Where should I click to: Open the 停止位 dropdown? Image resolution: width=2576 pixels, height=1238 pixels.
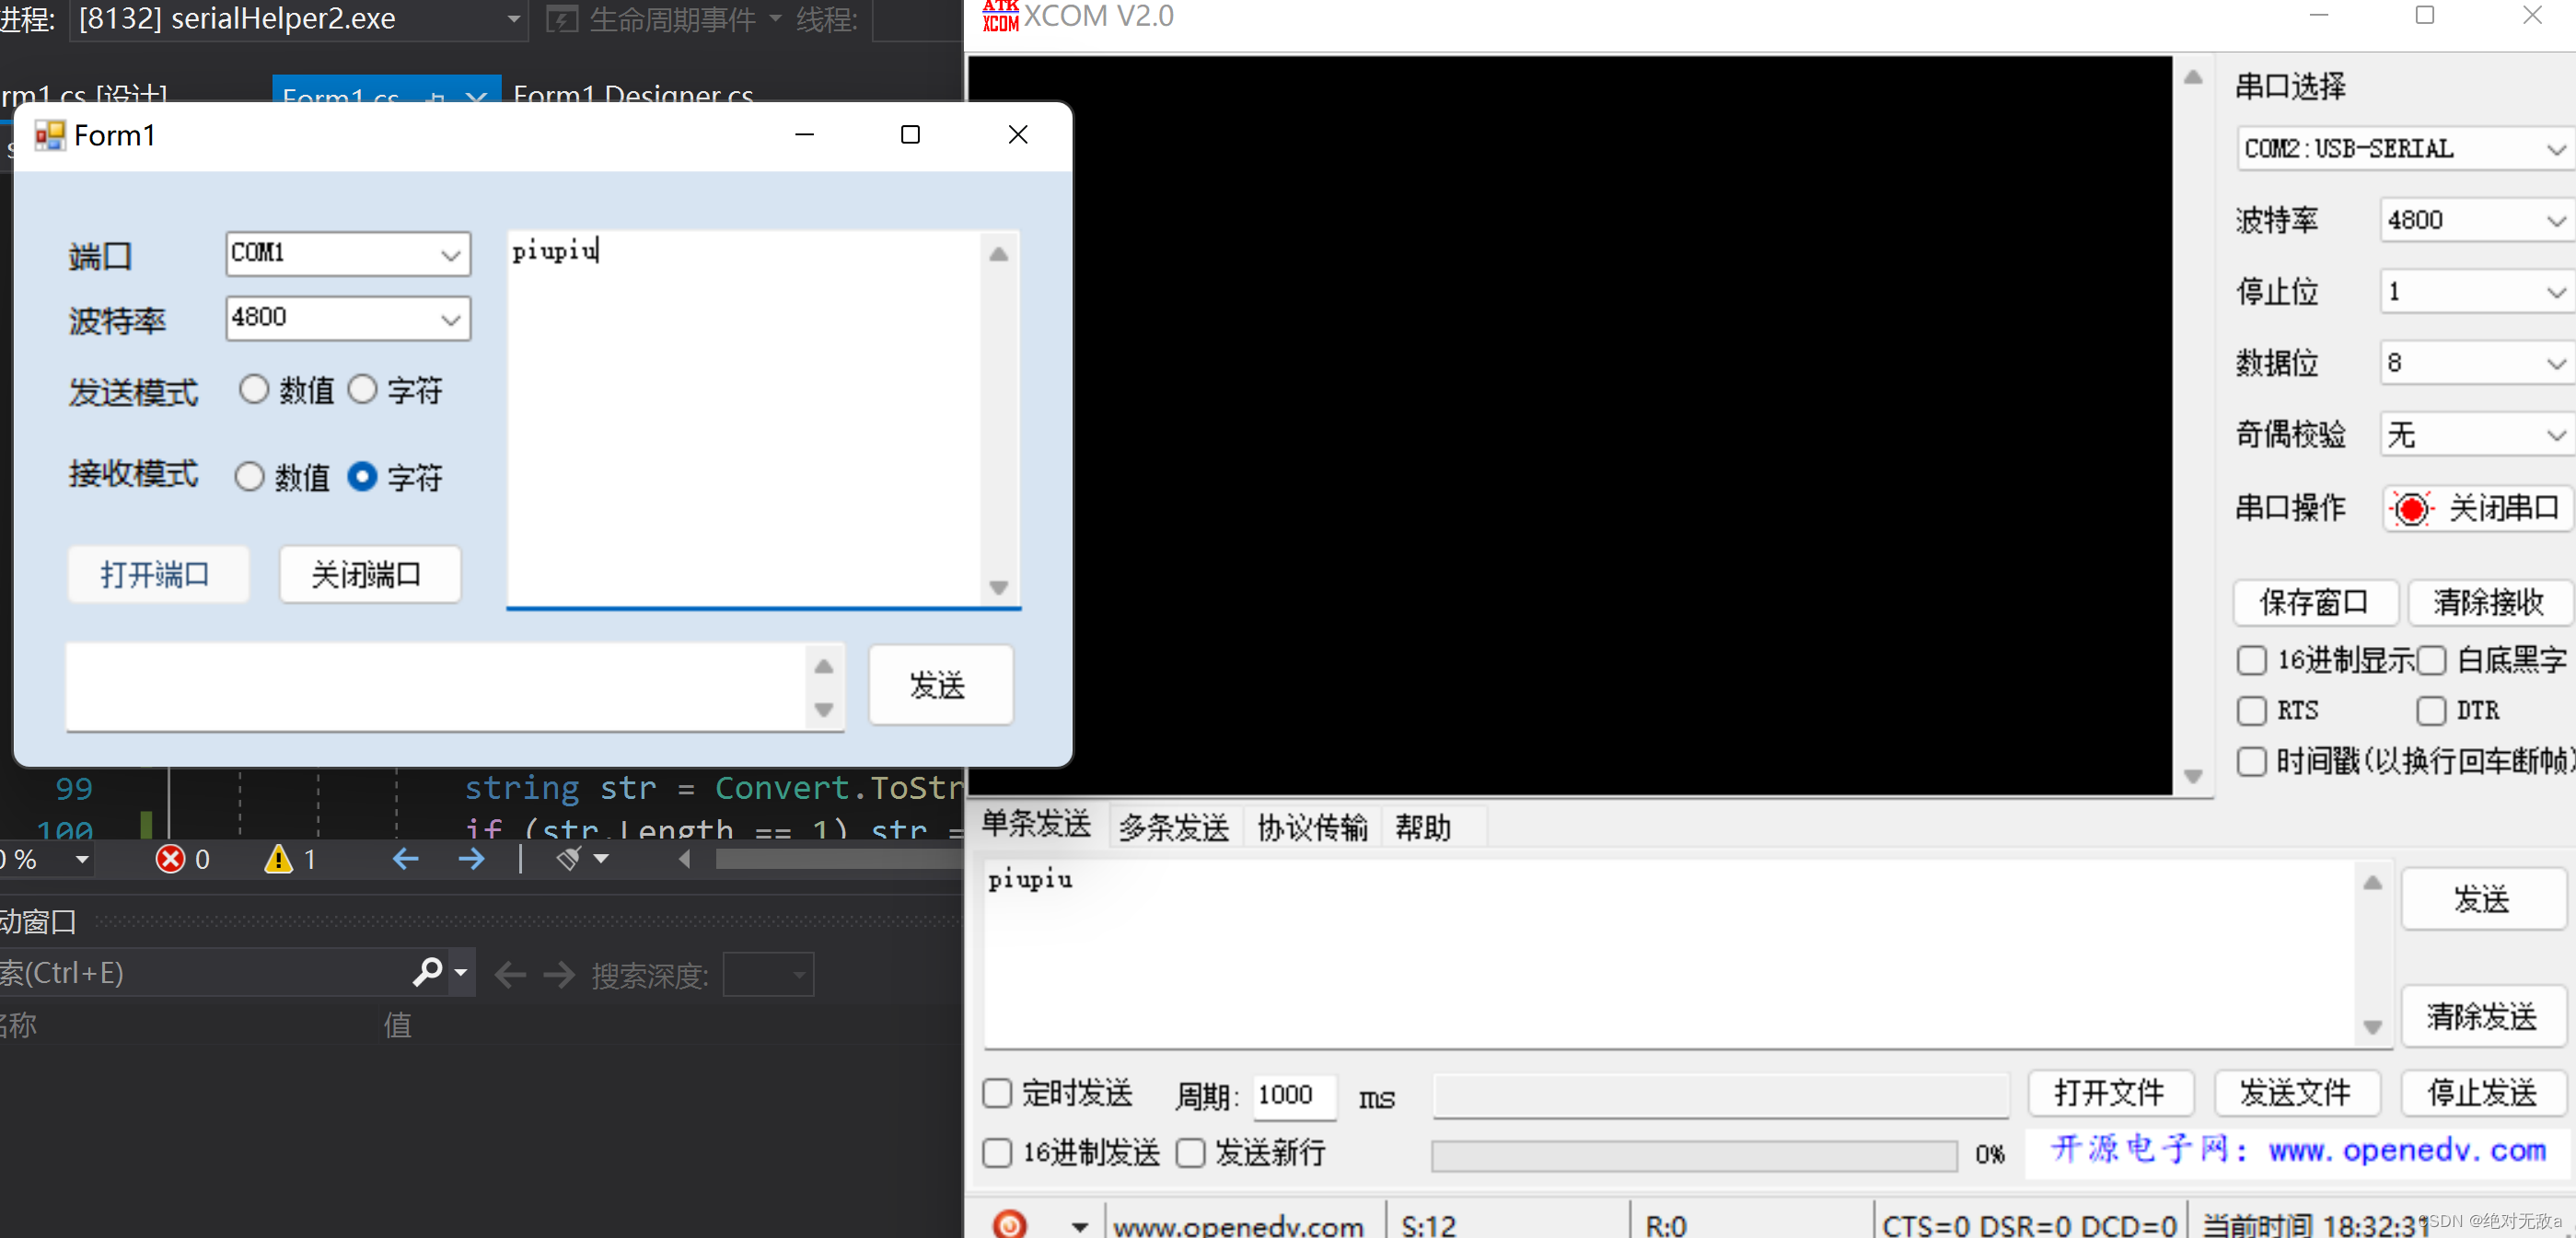2477,292
